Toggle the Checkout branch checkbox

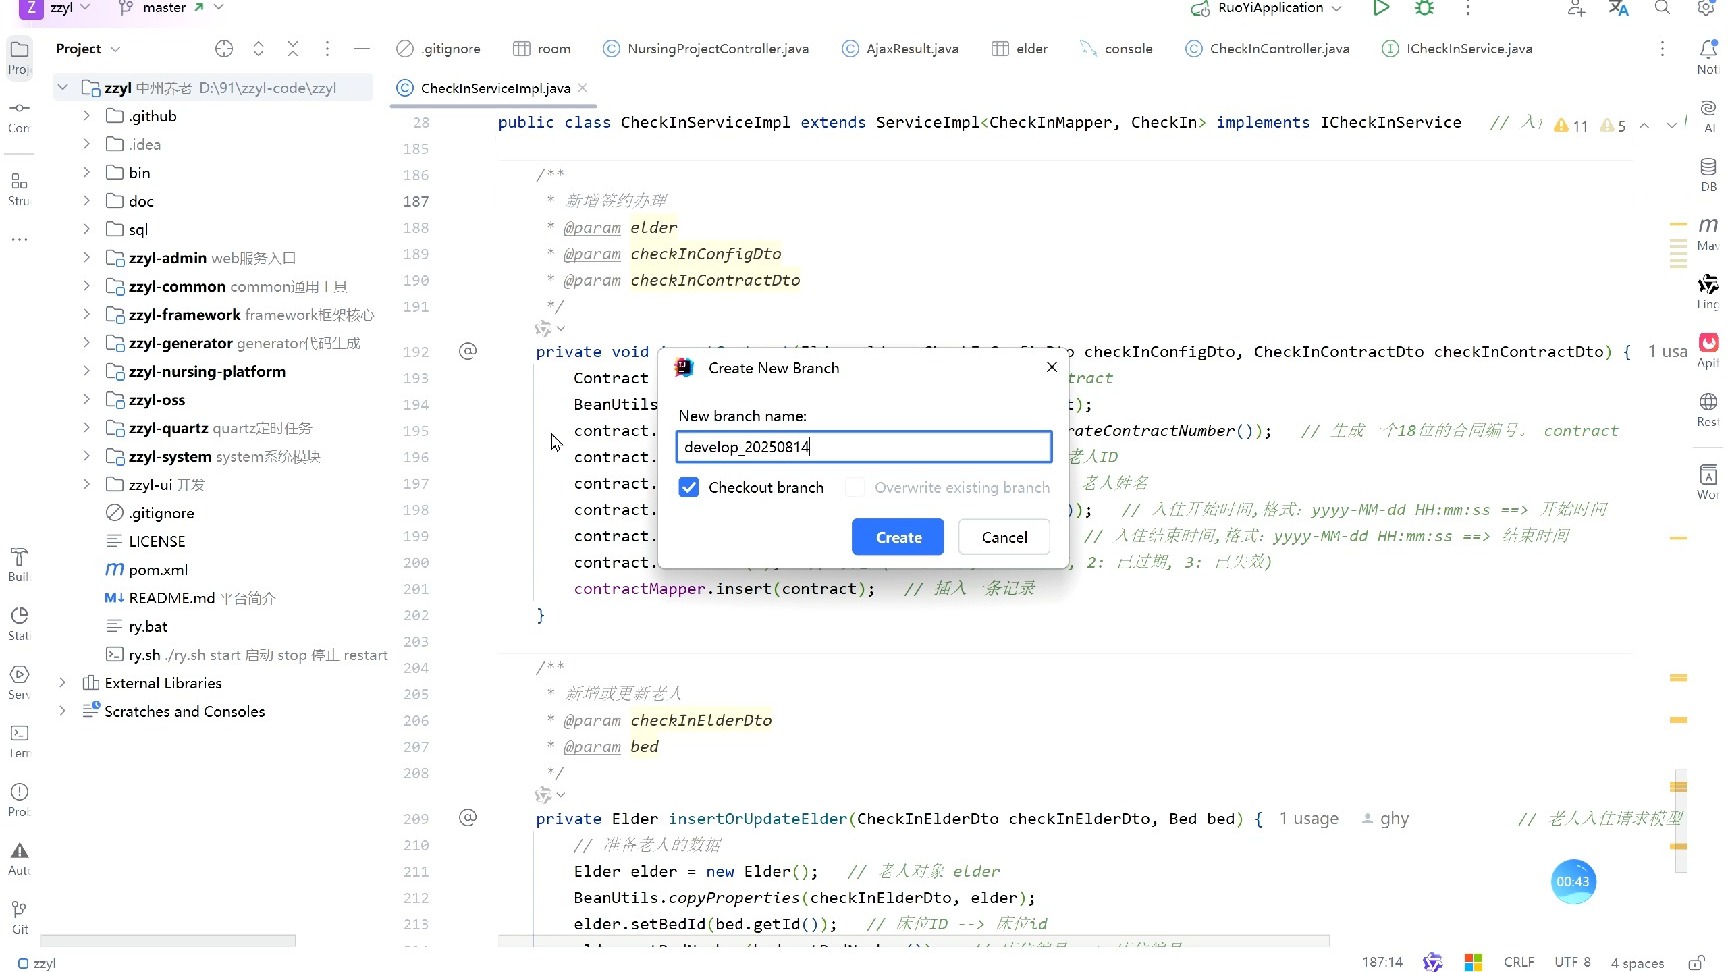point(688,487)
